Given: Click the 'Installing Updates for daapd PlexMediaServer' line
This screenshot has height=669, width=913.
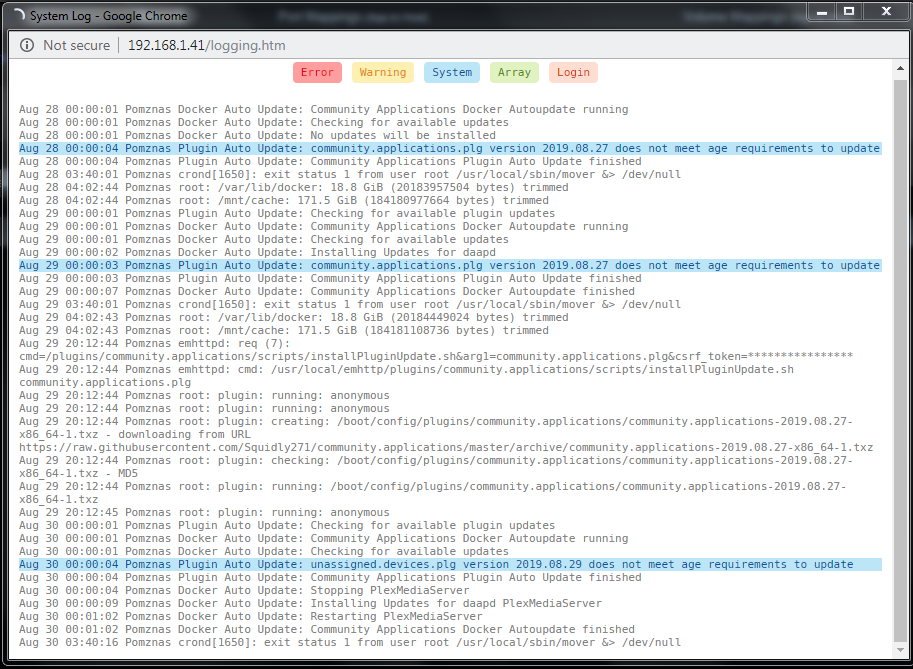Looking at the screenshot, I should click(x=310, y=603).
